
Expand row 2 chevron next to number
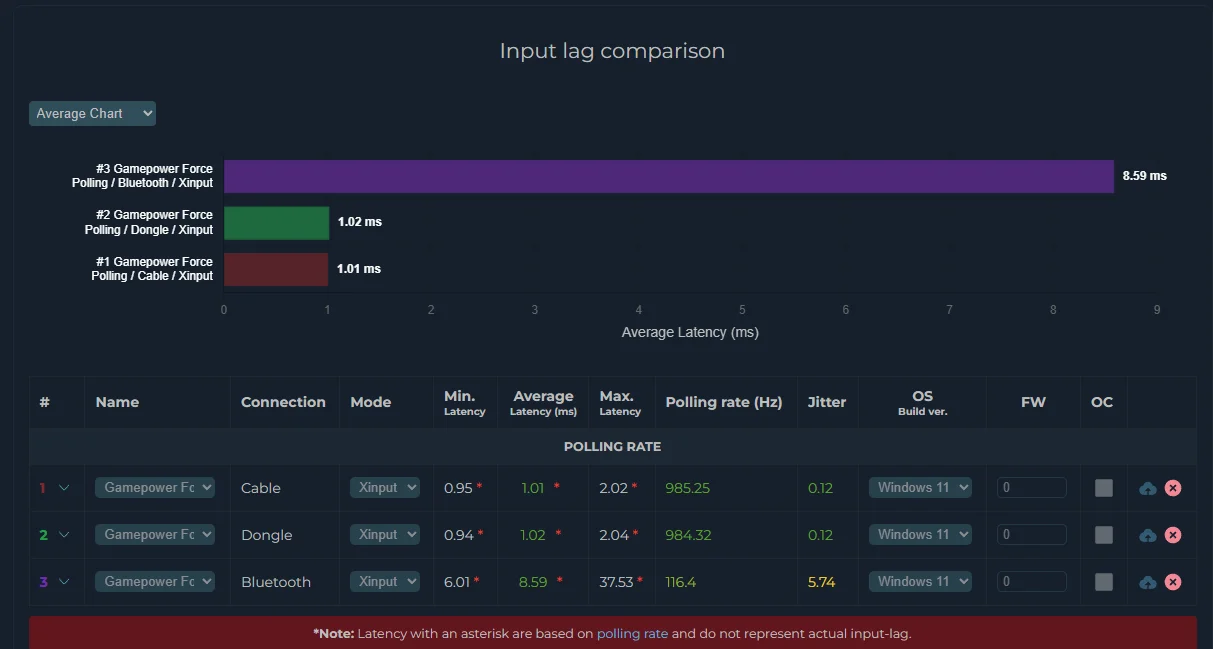64,535
